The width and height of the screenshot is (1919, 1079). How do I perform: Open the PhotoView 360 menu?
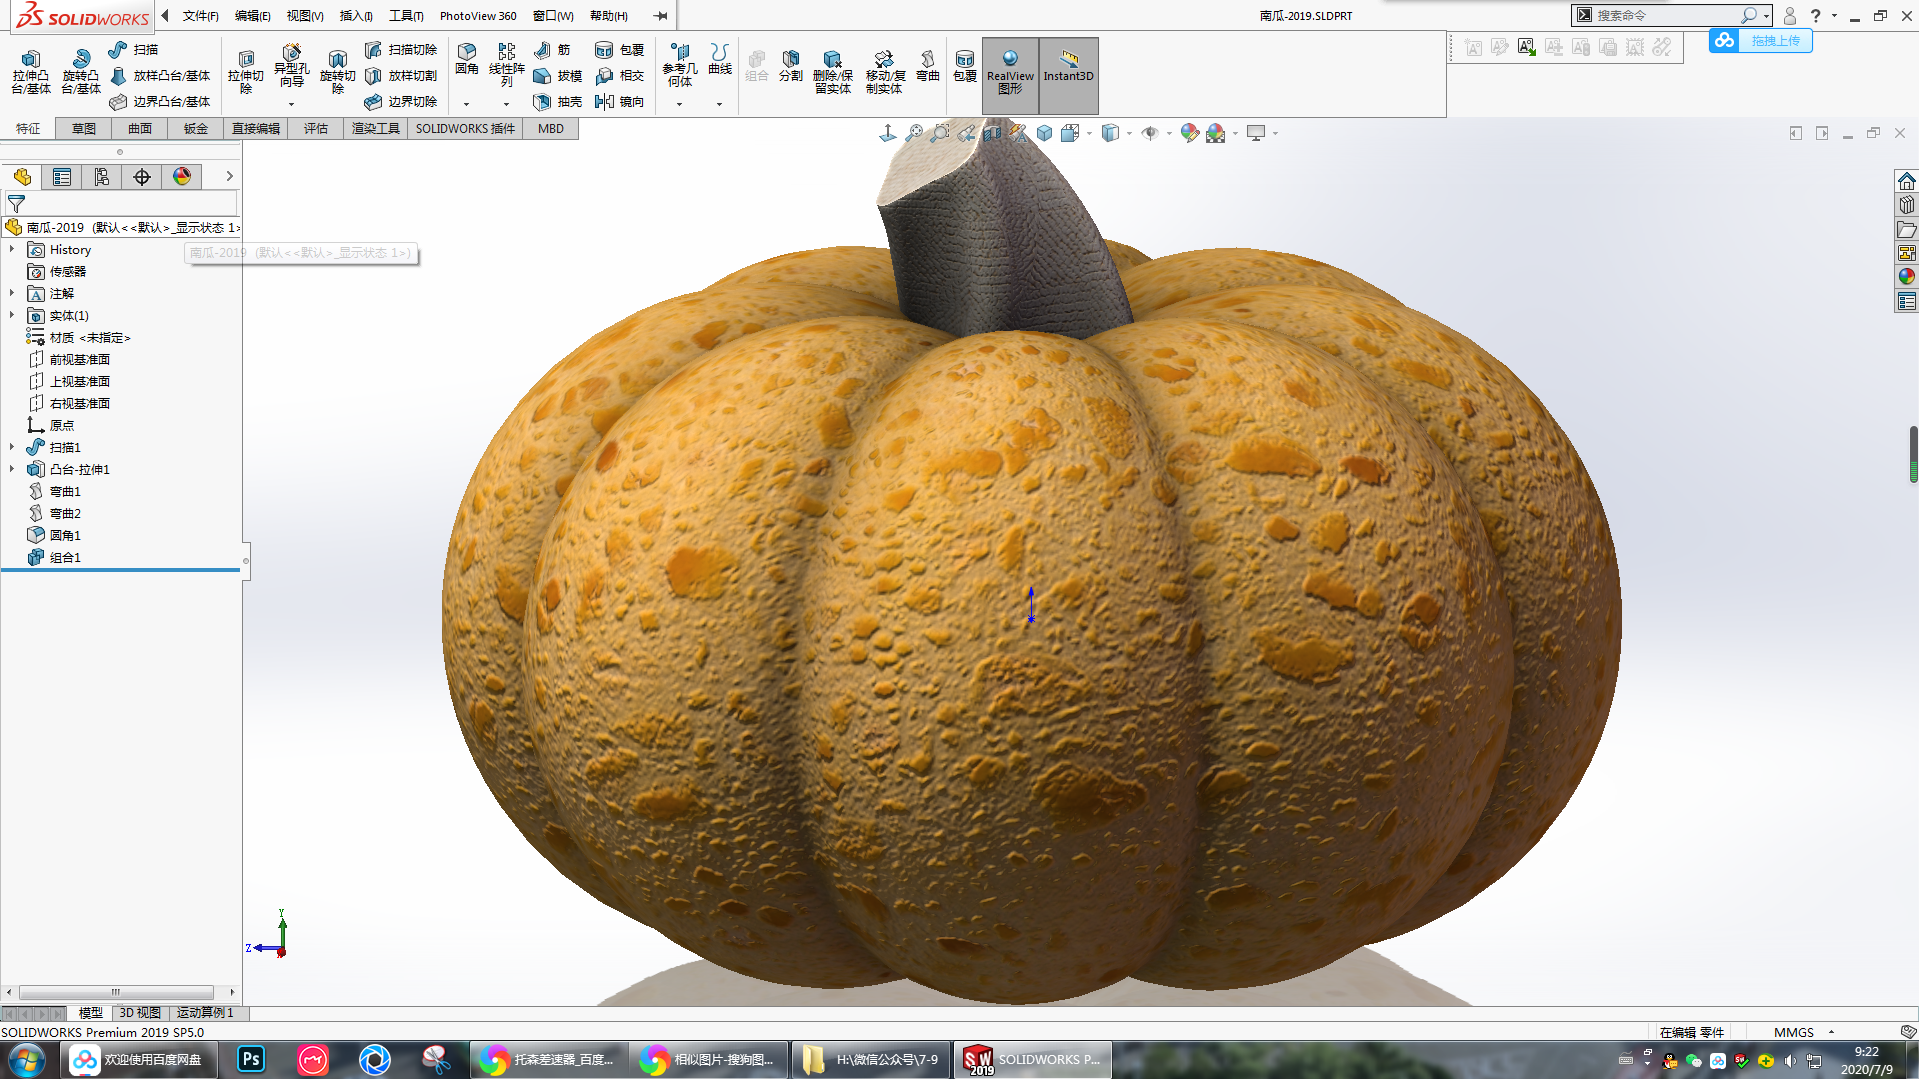pos(478,15)
